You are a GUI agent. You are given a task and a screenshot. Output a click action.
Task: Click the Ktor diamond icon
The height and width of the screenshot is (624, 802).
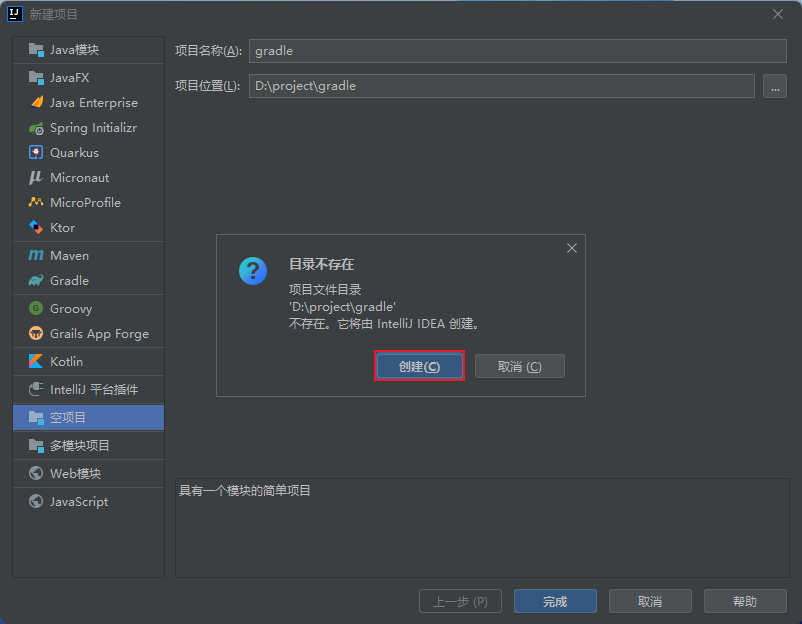(36, 227)
